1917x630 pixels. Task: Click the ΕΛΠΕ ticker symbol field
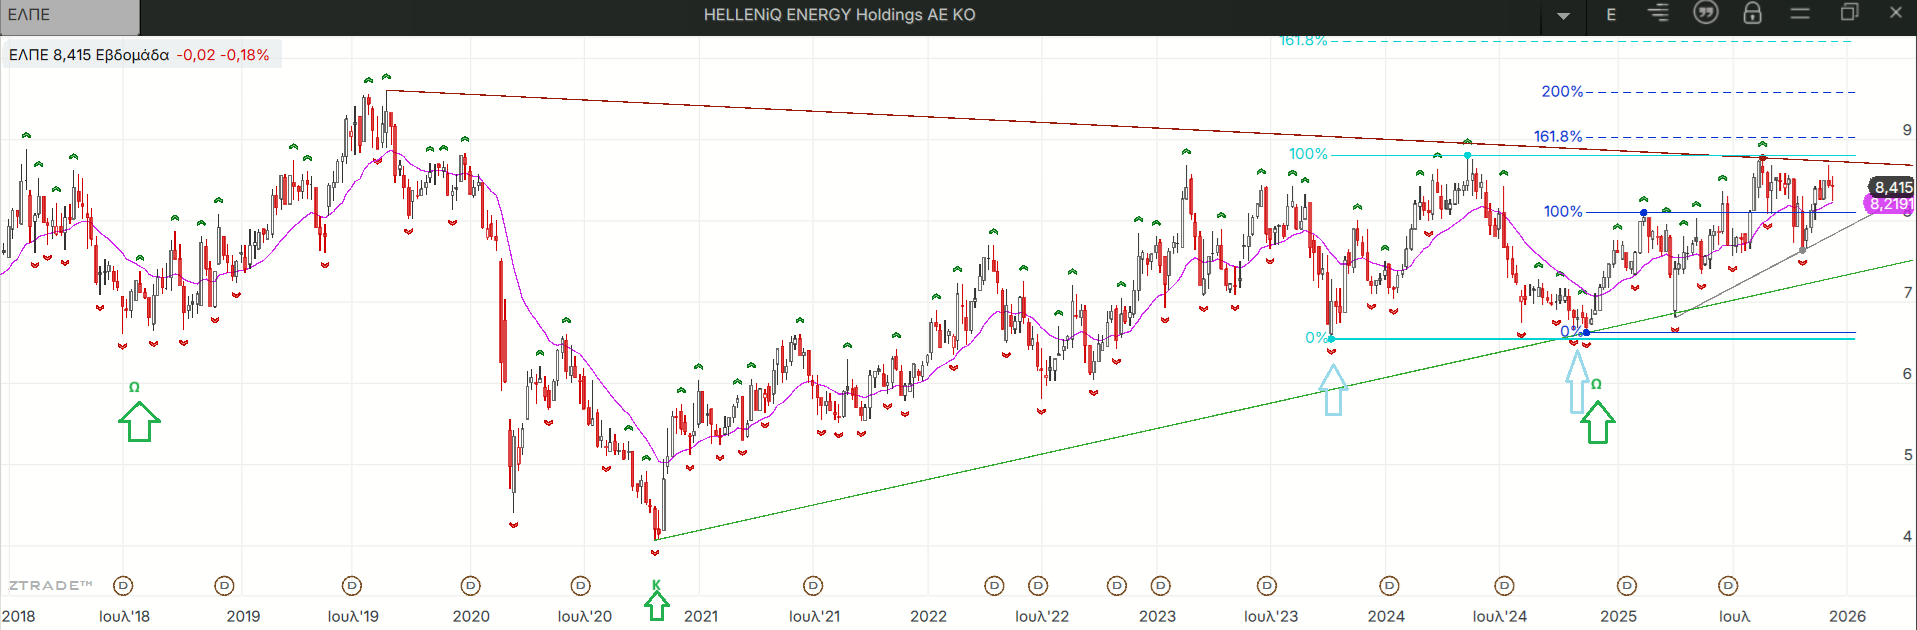pos(70,15)
